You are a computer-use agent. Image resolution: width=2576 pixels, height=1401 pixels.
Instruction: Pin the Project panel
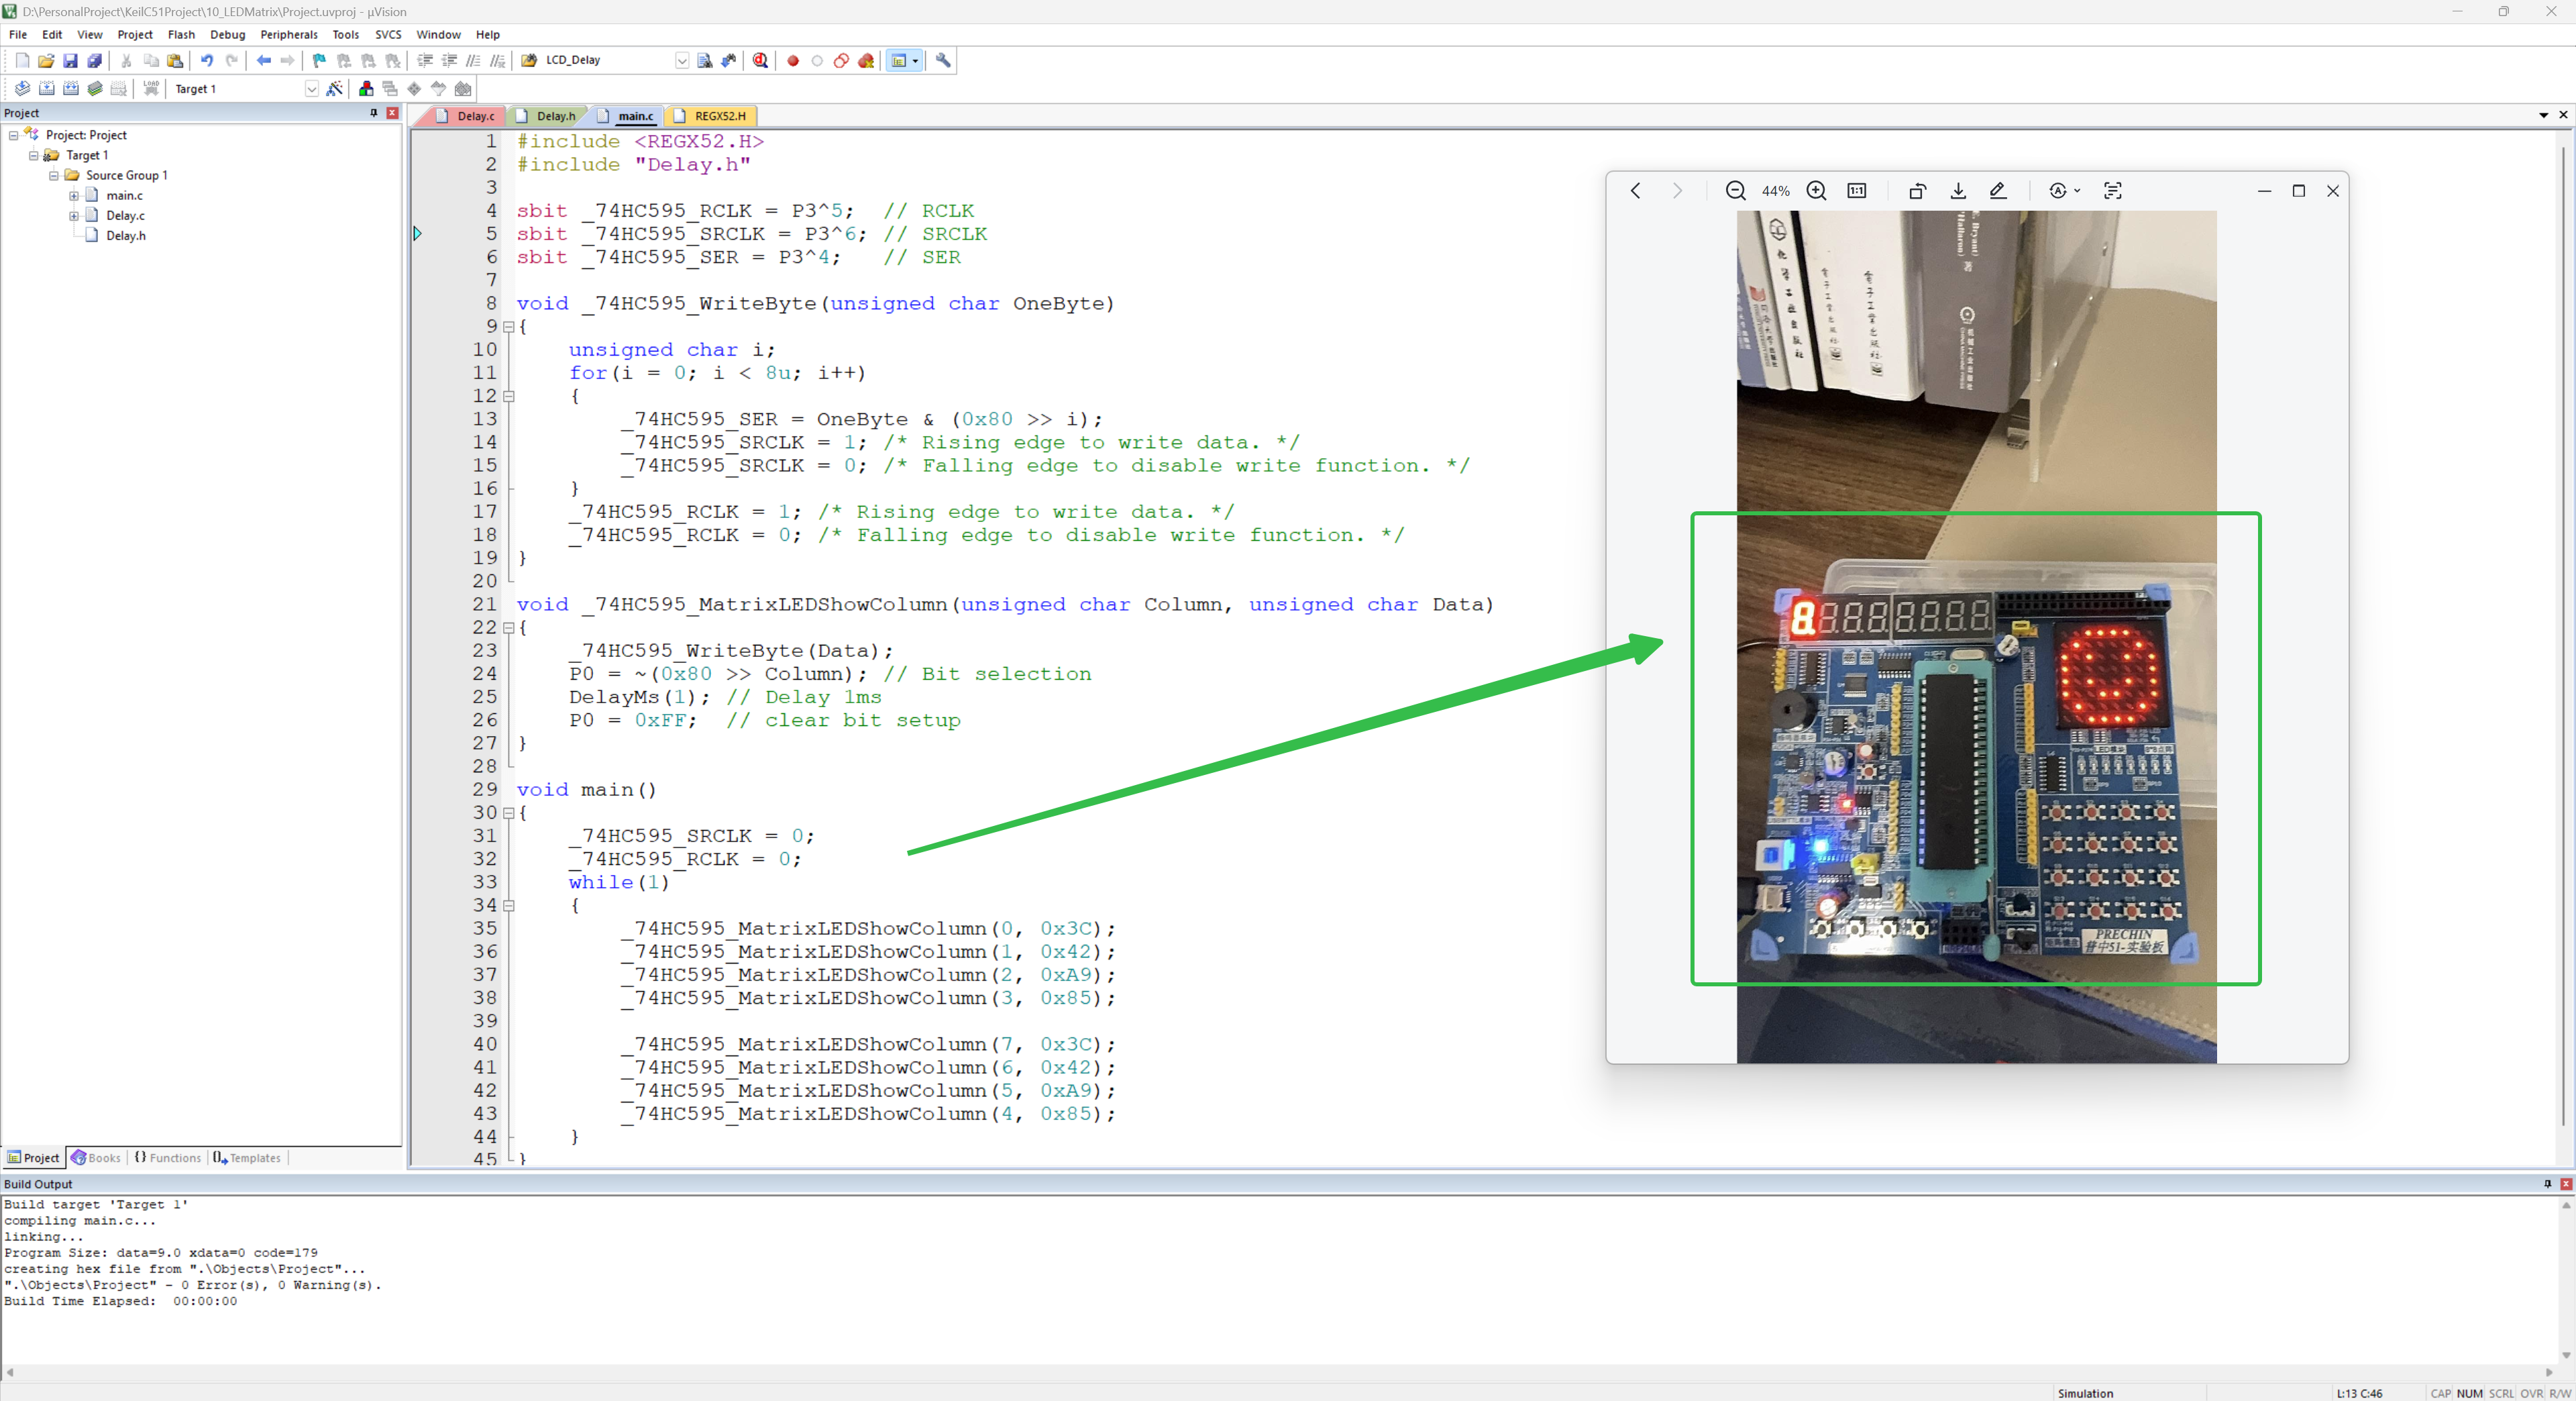click(374, 113)
